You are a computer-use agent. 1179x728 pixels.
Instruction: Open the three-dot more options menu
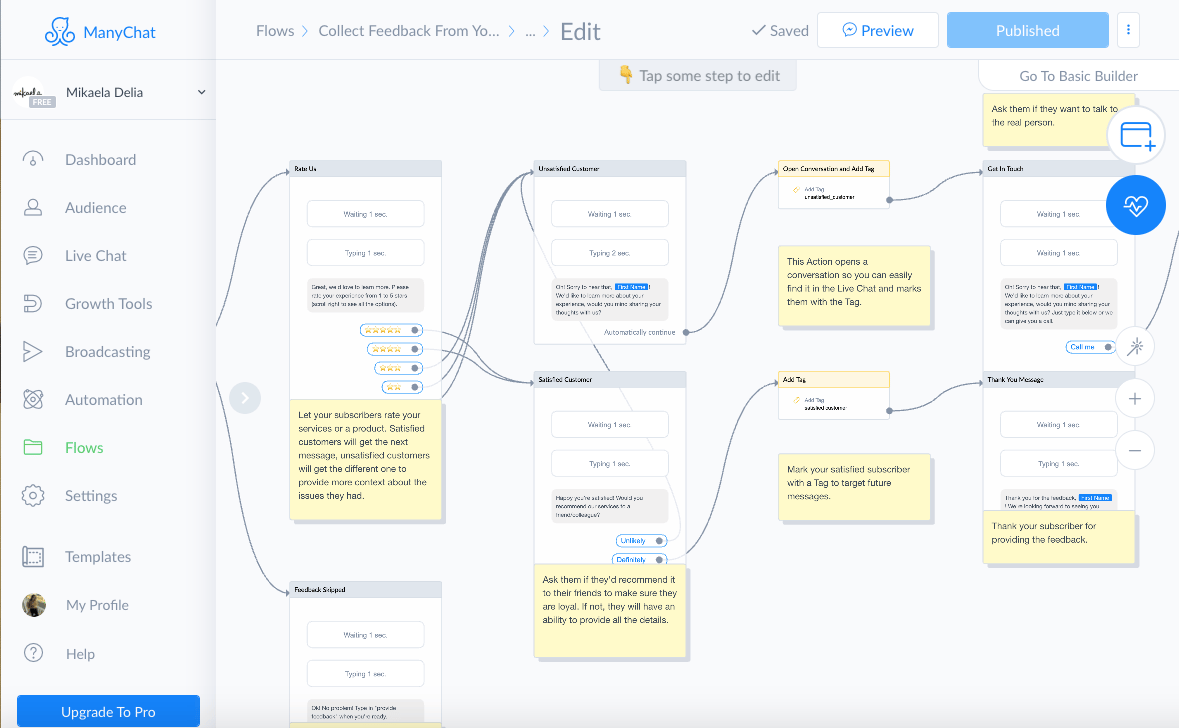[1128, 30]
